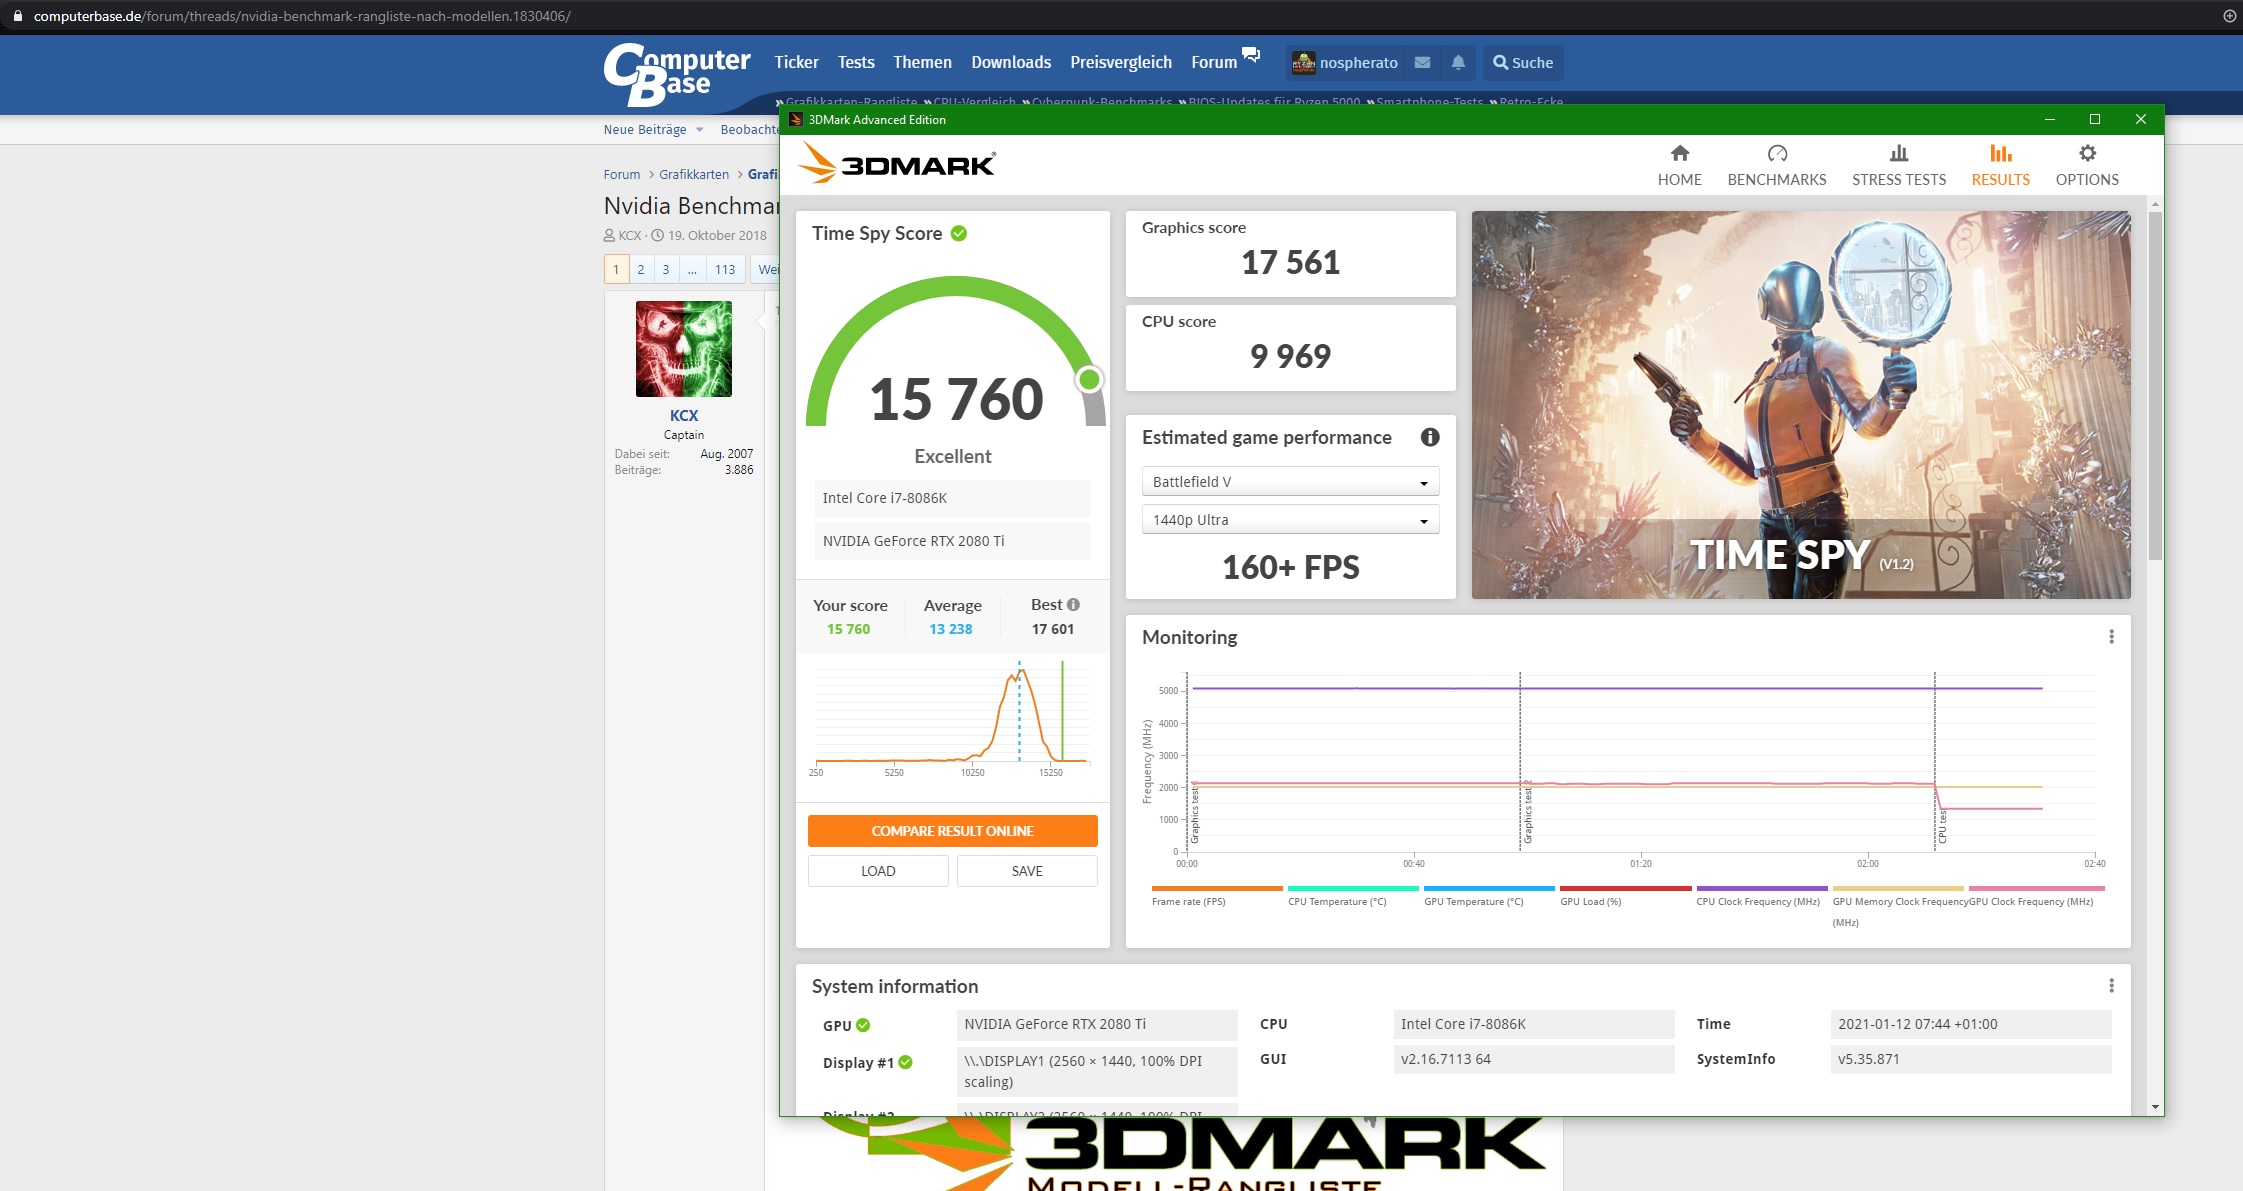This screenshot has height=1191, width=2243.
Task: Open the Home tab in 3DMark
Action: (1679, 165)
